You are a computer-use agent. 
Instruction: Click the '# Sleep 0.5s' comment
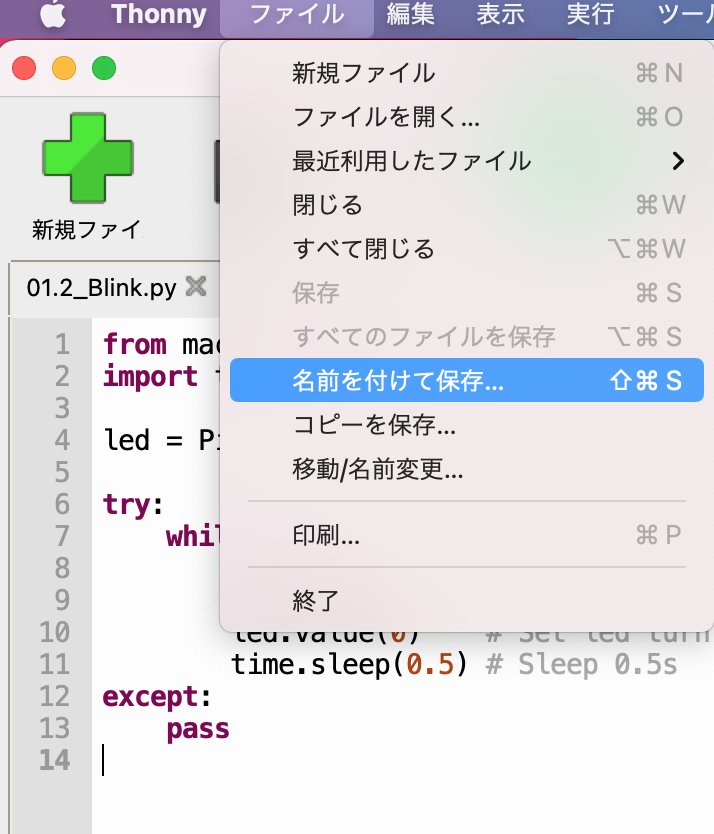tap(582, 664)
